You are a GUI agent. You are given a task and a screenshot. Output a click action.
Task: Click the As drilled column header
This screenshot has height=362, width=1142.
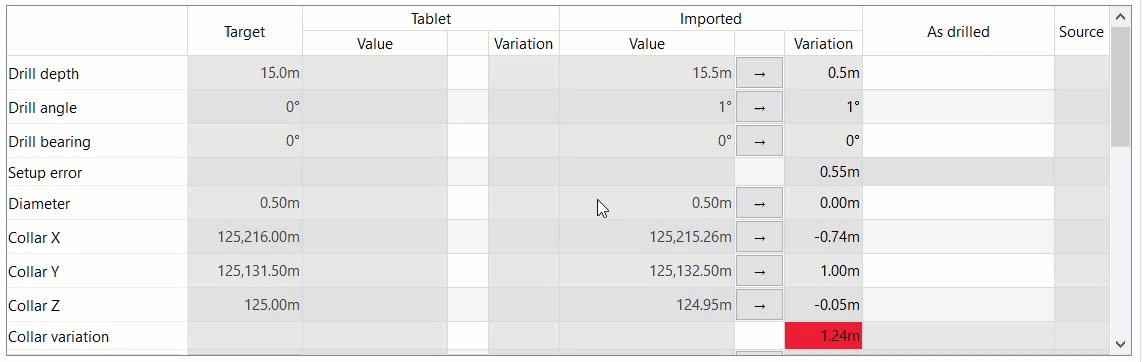click(958, 31)
